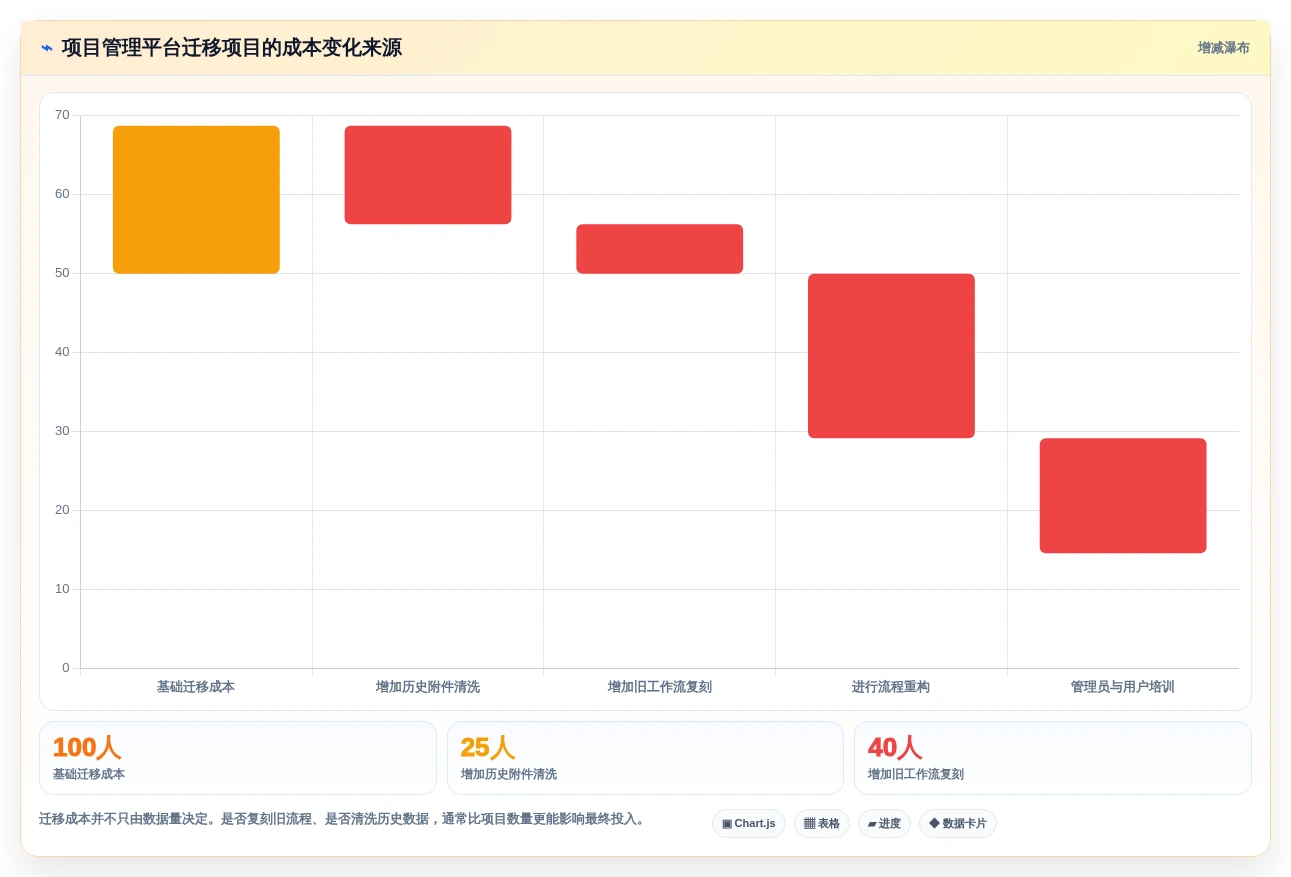The image size is (1291, 877).
Task: Select the 表格 tag chip
Action: click(x=822, y=824)
